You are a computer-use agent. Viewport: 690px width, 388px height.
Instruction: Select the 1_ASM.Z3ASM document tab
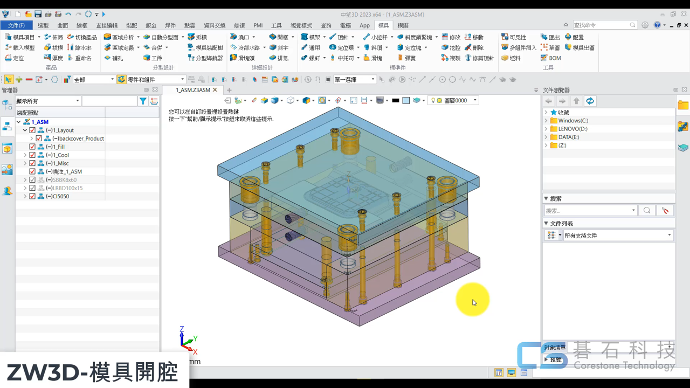pos(193,90)
